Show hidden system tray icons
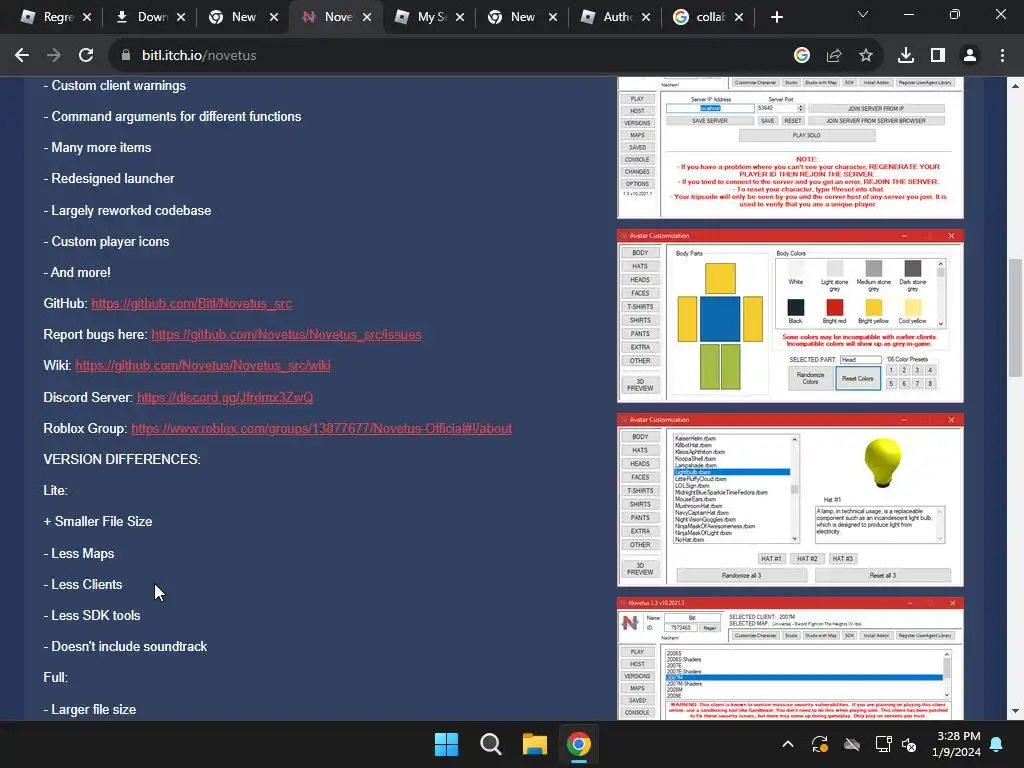The height and width of the screenshot is (768, 1024). [x=788, y=744]
